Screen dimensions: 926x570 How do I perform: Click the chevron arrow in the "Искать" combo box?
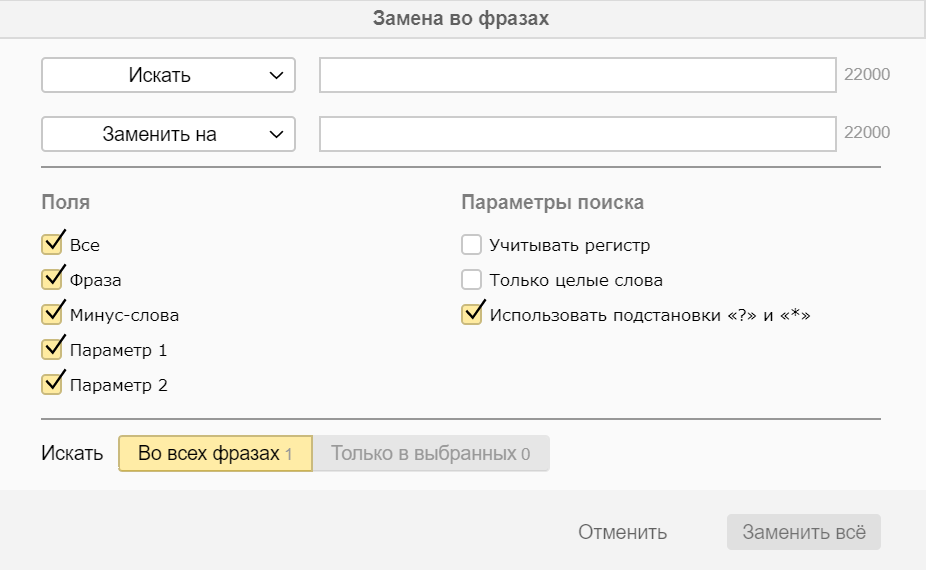(276, 75)
